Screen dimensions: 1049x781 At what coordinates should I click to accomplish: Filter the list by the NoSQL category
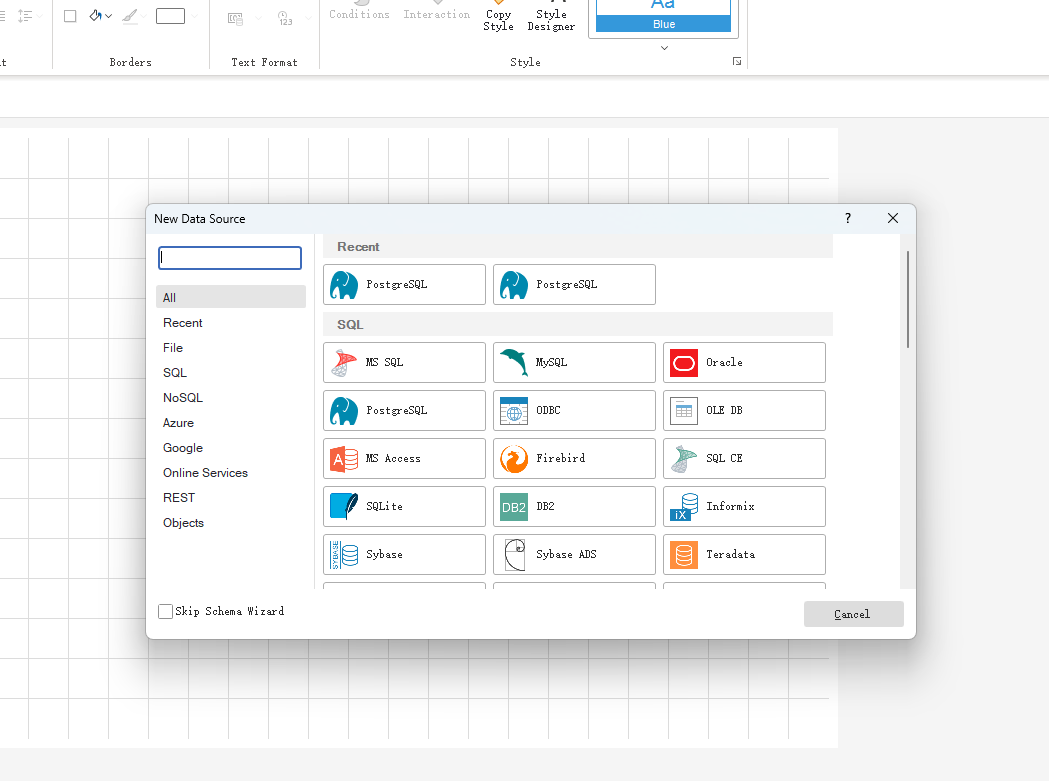click(x=183, y=398)
